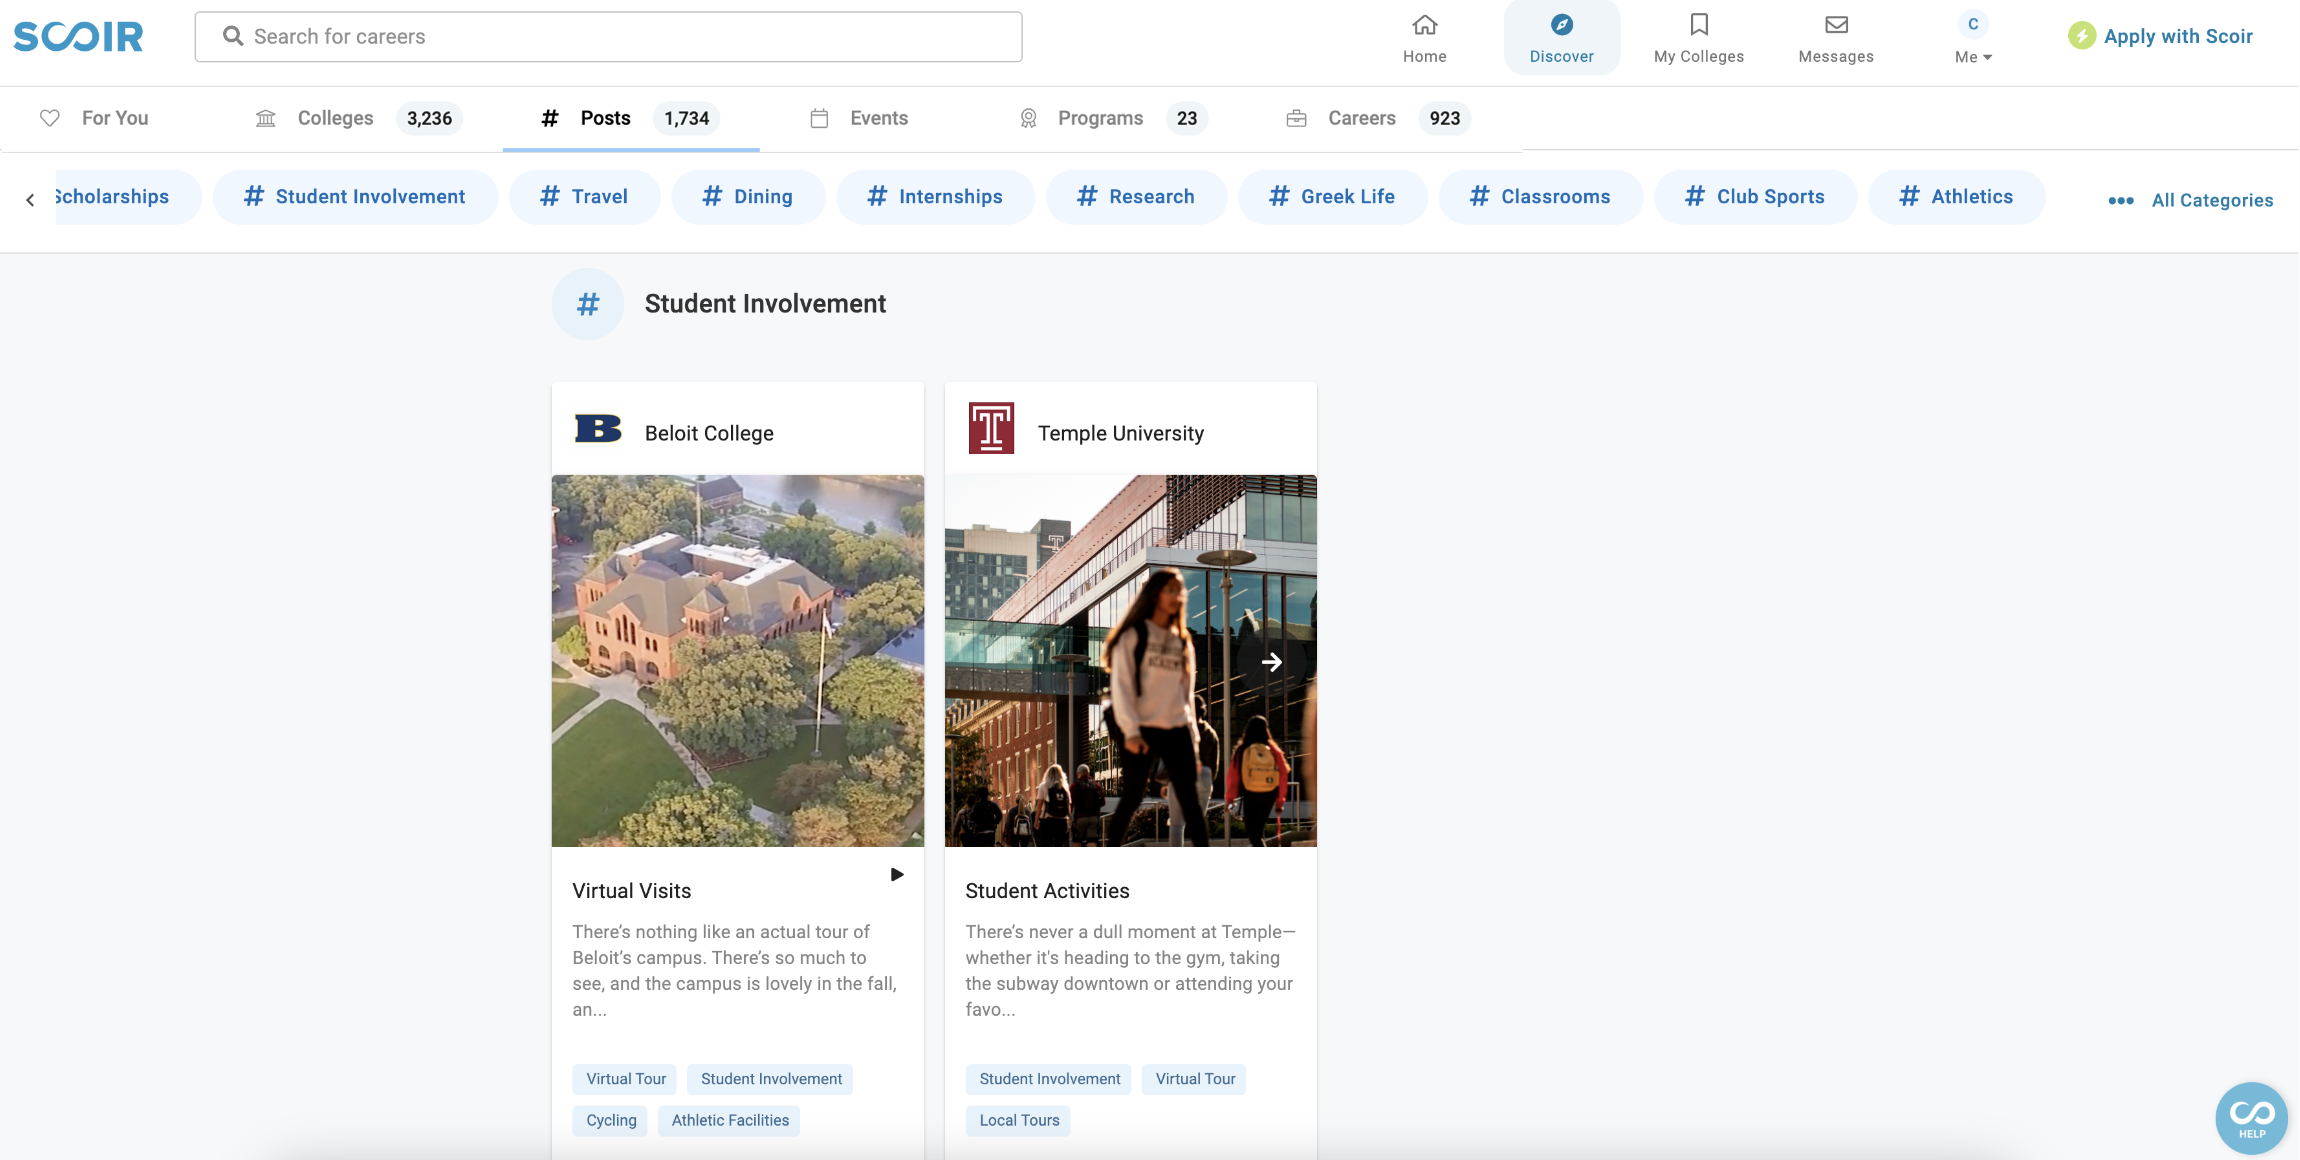The height and width of the screenshot is (1160, 2300).
Task: Click in the Search for careers field
Action: (608, 37)
